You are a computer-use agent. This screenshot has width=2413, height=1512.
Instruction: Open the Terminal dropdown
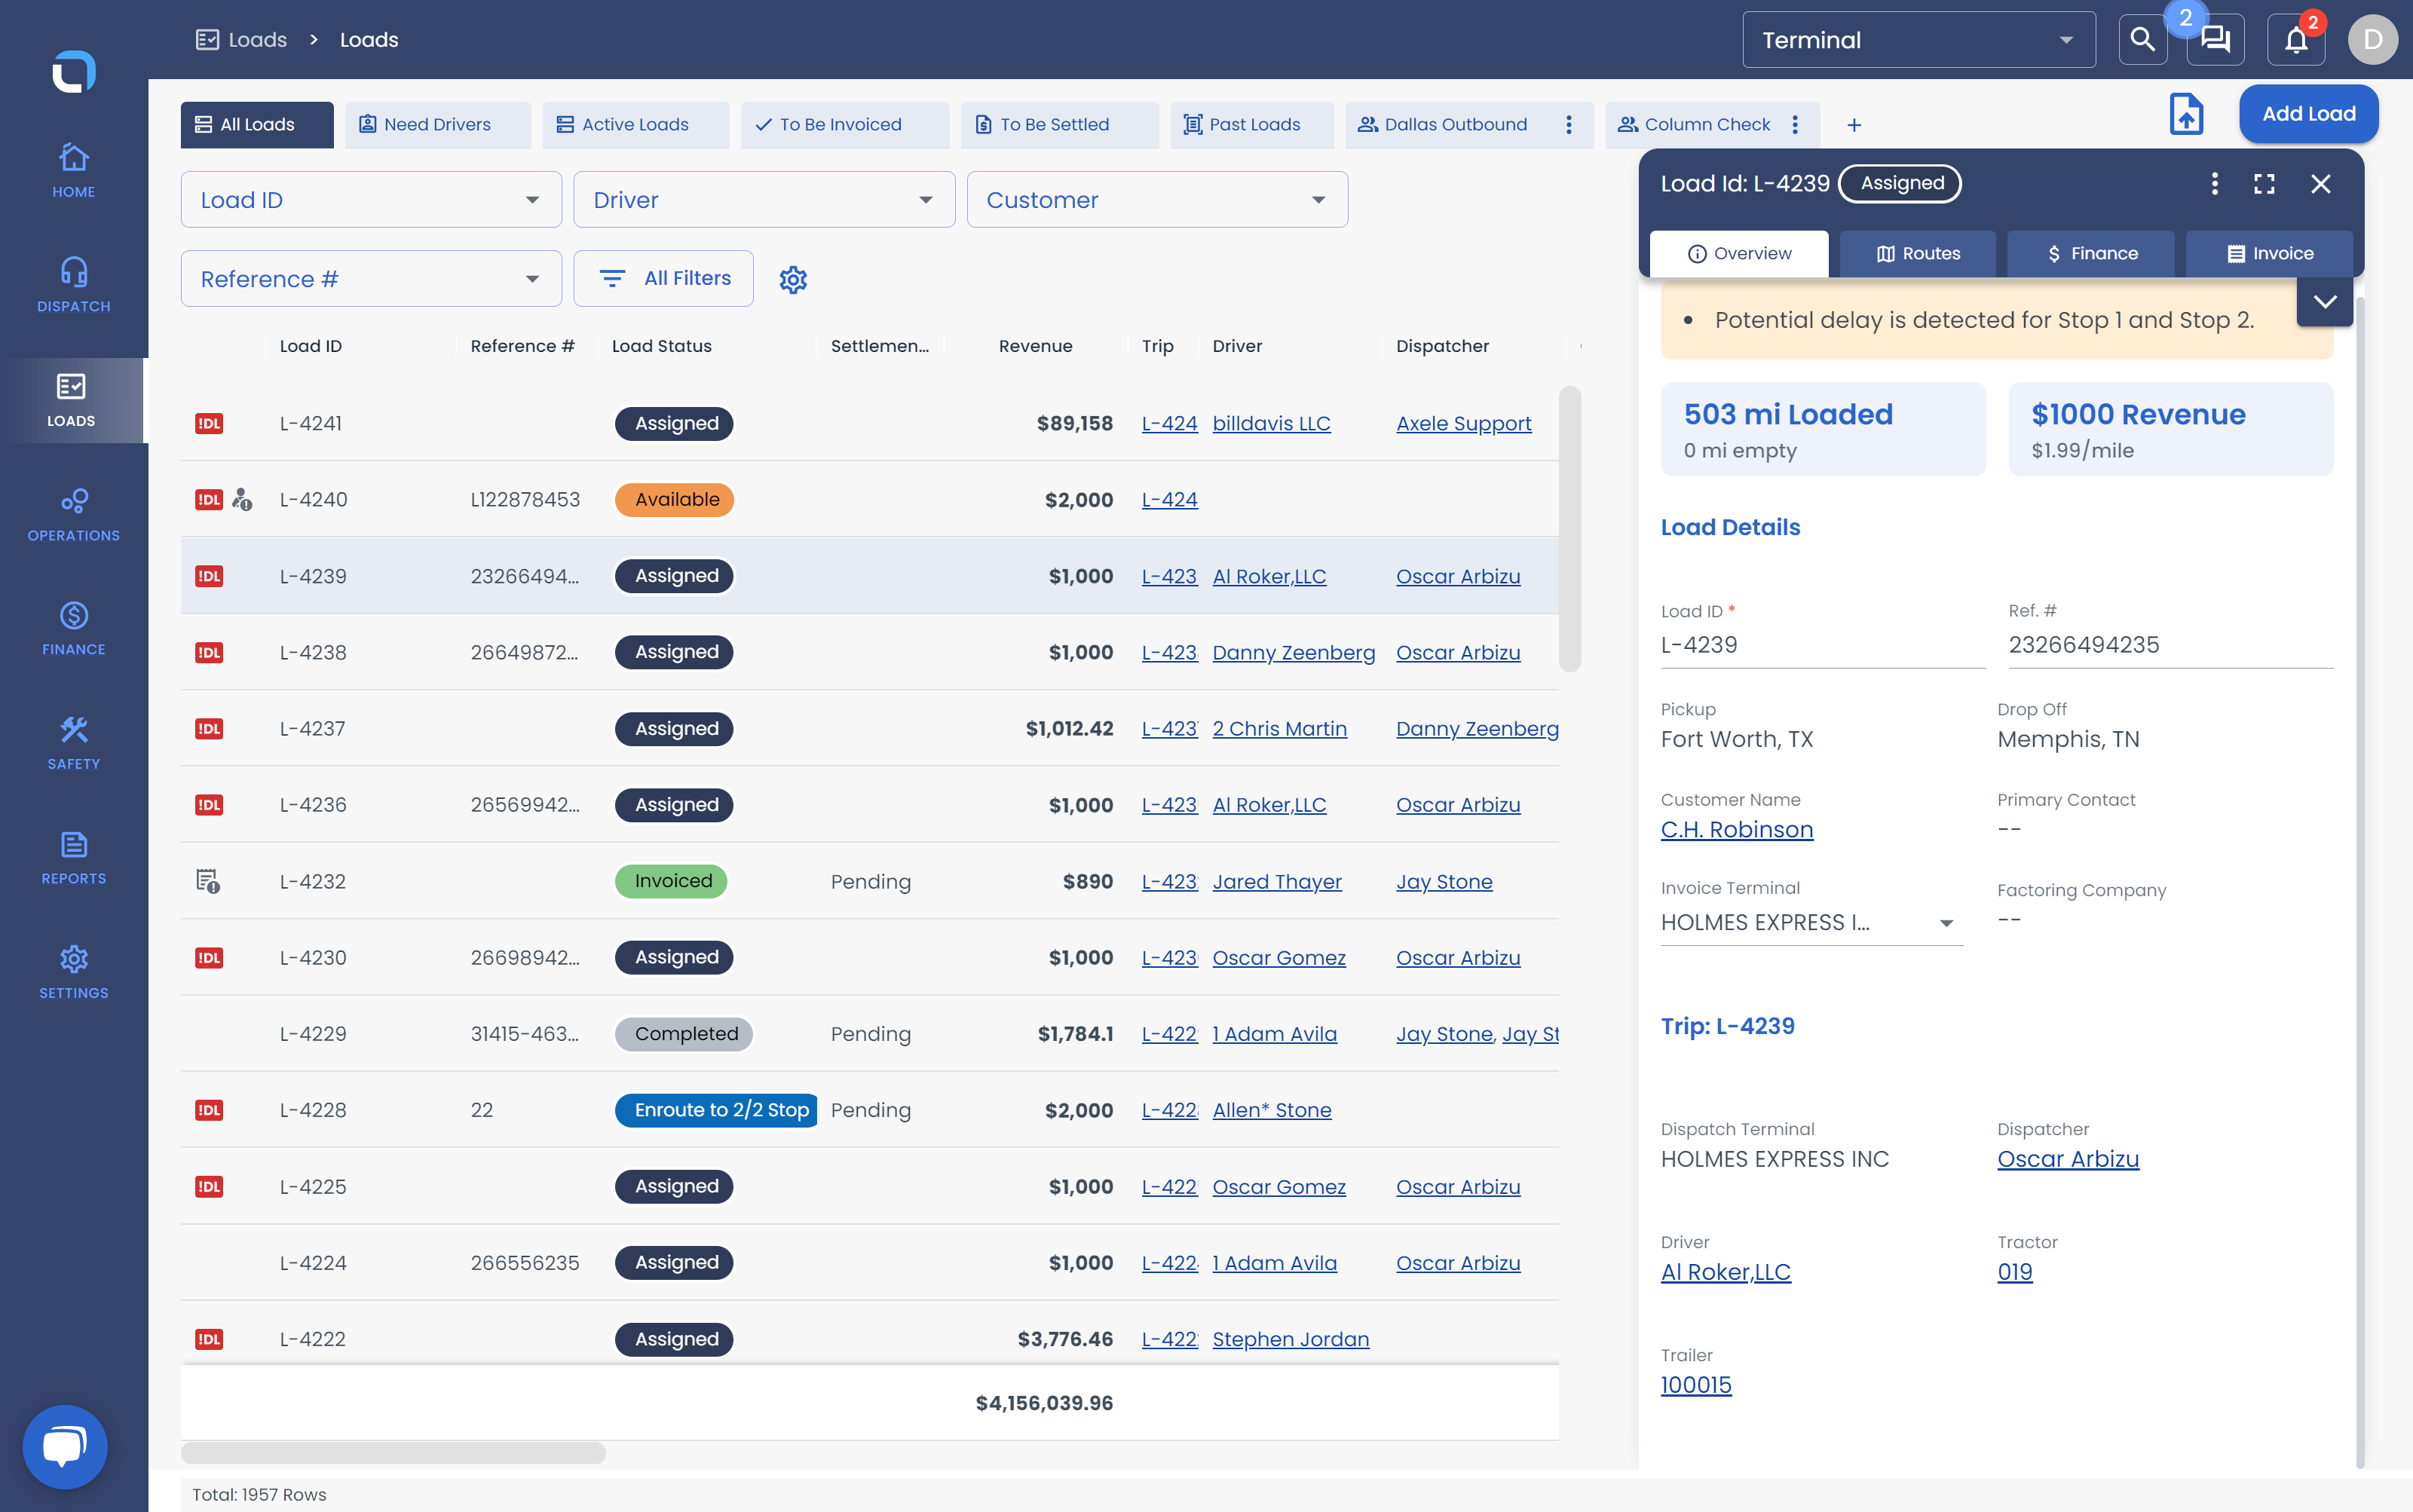1918,40
